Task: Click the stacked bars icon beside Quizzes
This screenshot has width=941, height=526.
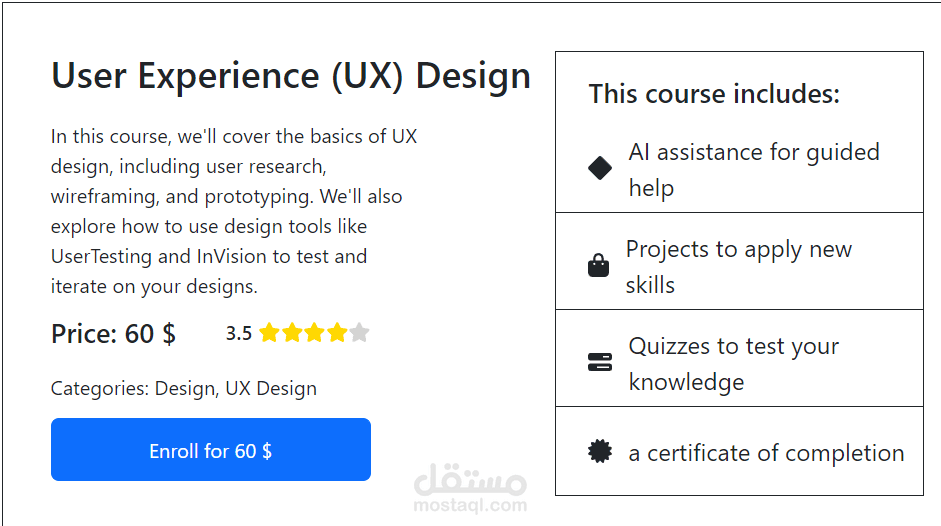Action: pyautogui.click(x=600, y=362)
